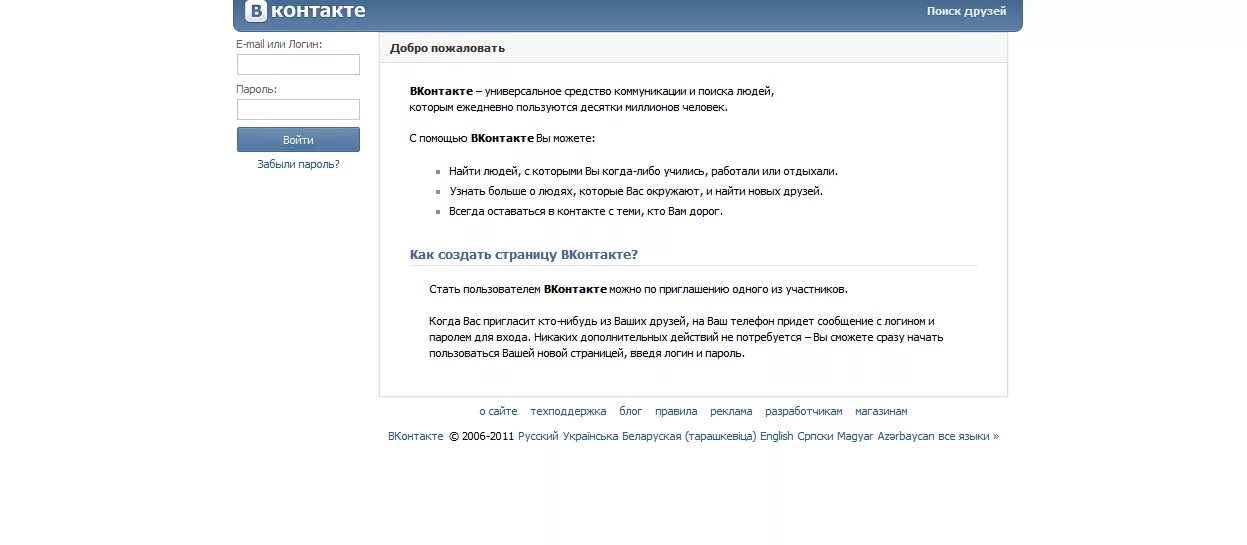Switch language to Українська
Image resolution: width=1247 pixels, height=545 pixels.
coord(590,436)
